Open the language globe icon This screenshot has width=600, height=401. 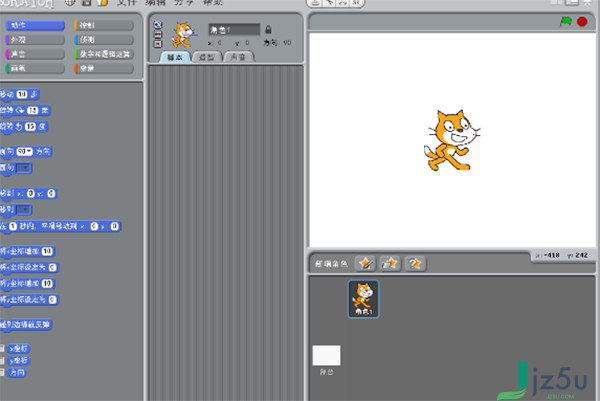pos(70,3)
